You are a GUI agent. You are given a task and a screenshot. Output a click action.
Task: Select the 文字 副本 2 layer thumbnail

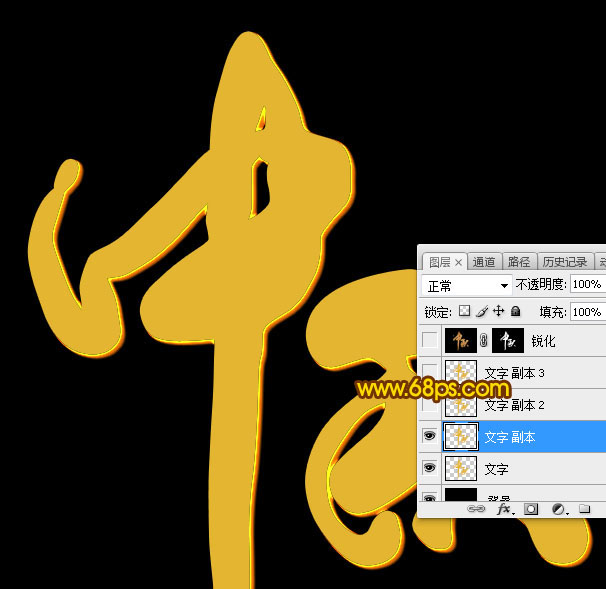pos(461,404)
